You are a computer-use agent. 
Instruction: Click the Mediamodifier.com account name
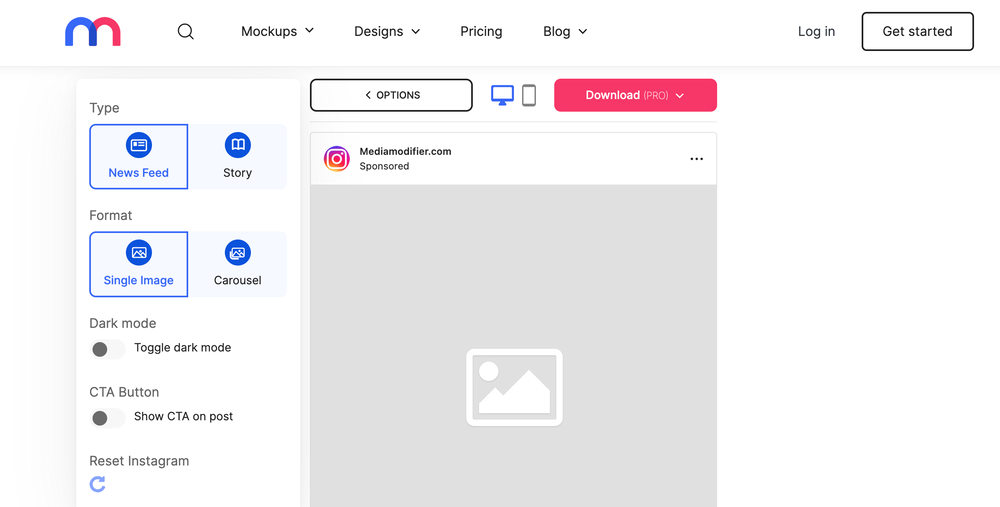click(x=406, y=151)
